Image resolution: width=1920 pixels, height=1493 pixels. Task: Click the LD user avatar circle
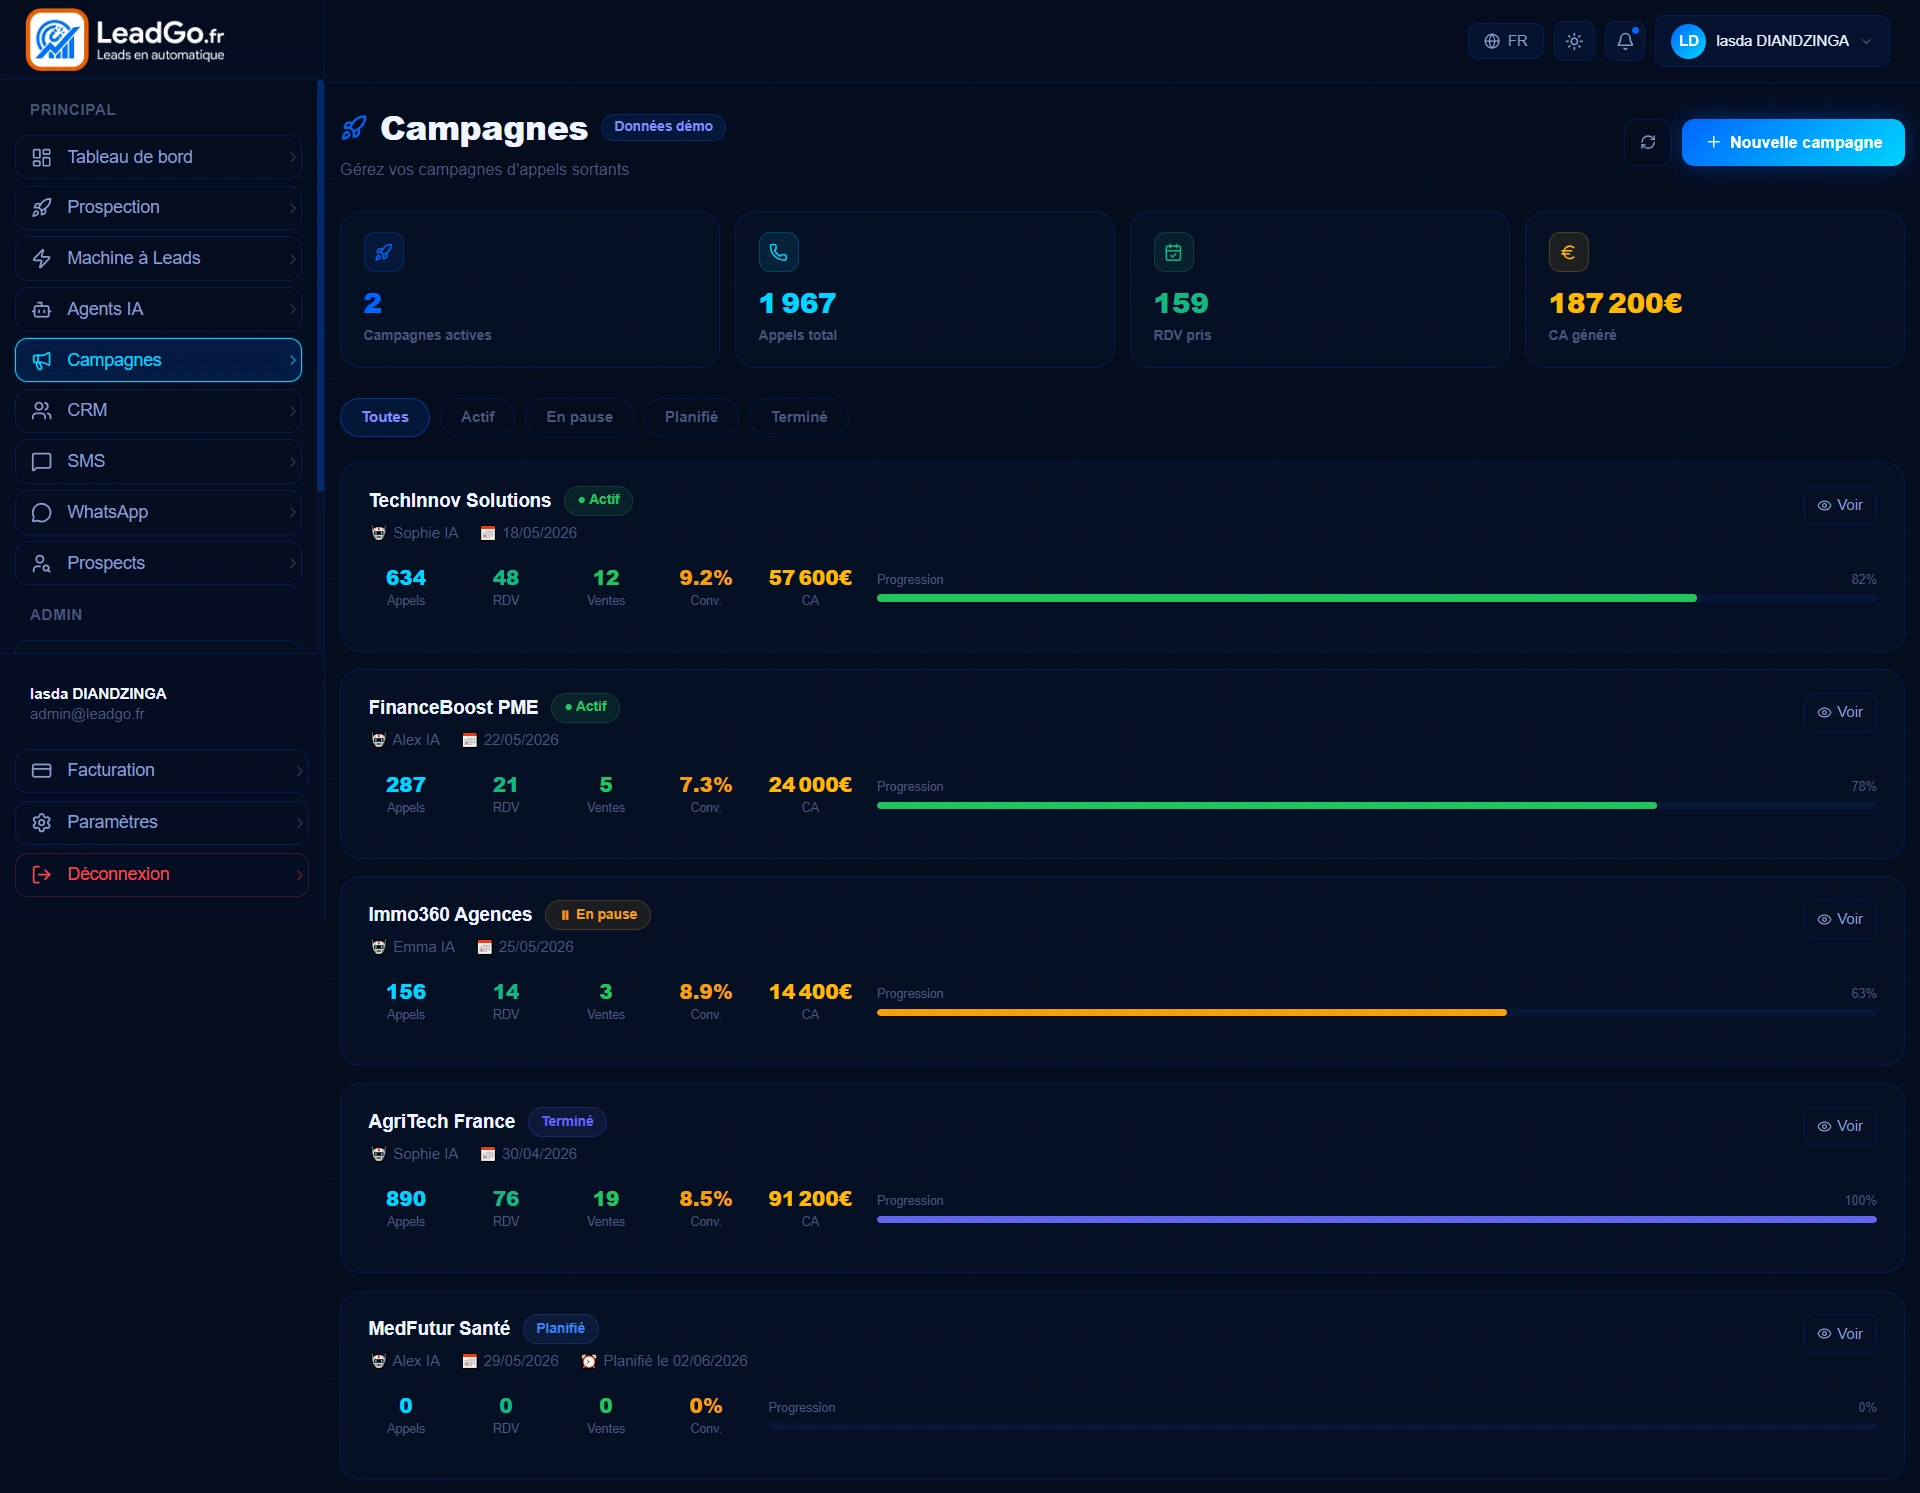click(x=1688, y=41)
